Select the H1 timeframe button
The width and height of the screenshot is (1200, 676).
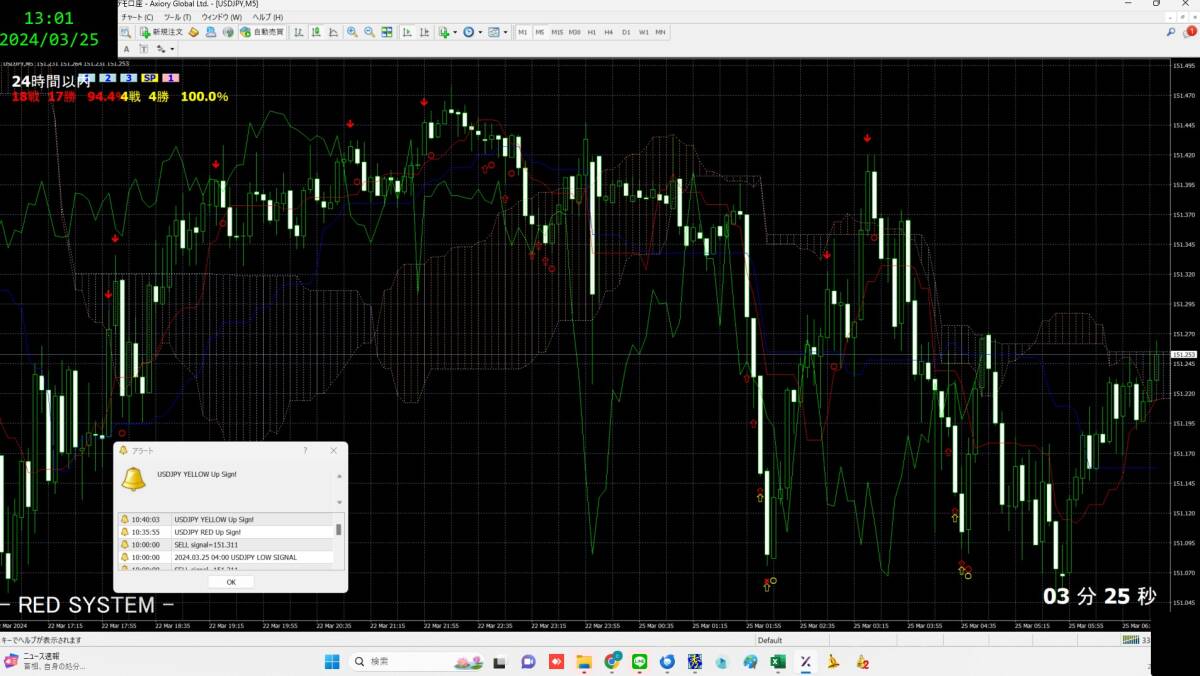coord(591,32)
